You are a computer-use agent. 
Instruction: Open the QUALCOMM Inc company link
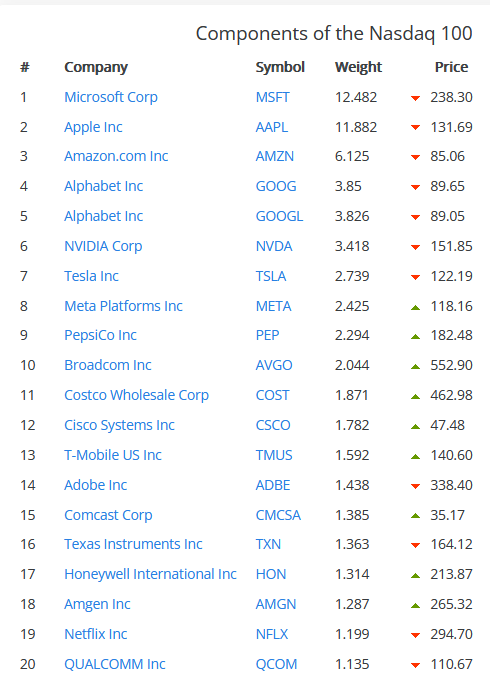(x=115, y=664)
